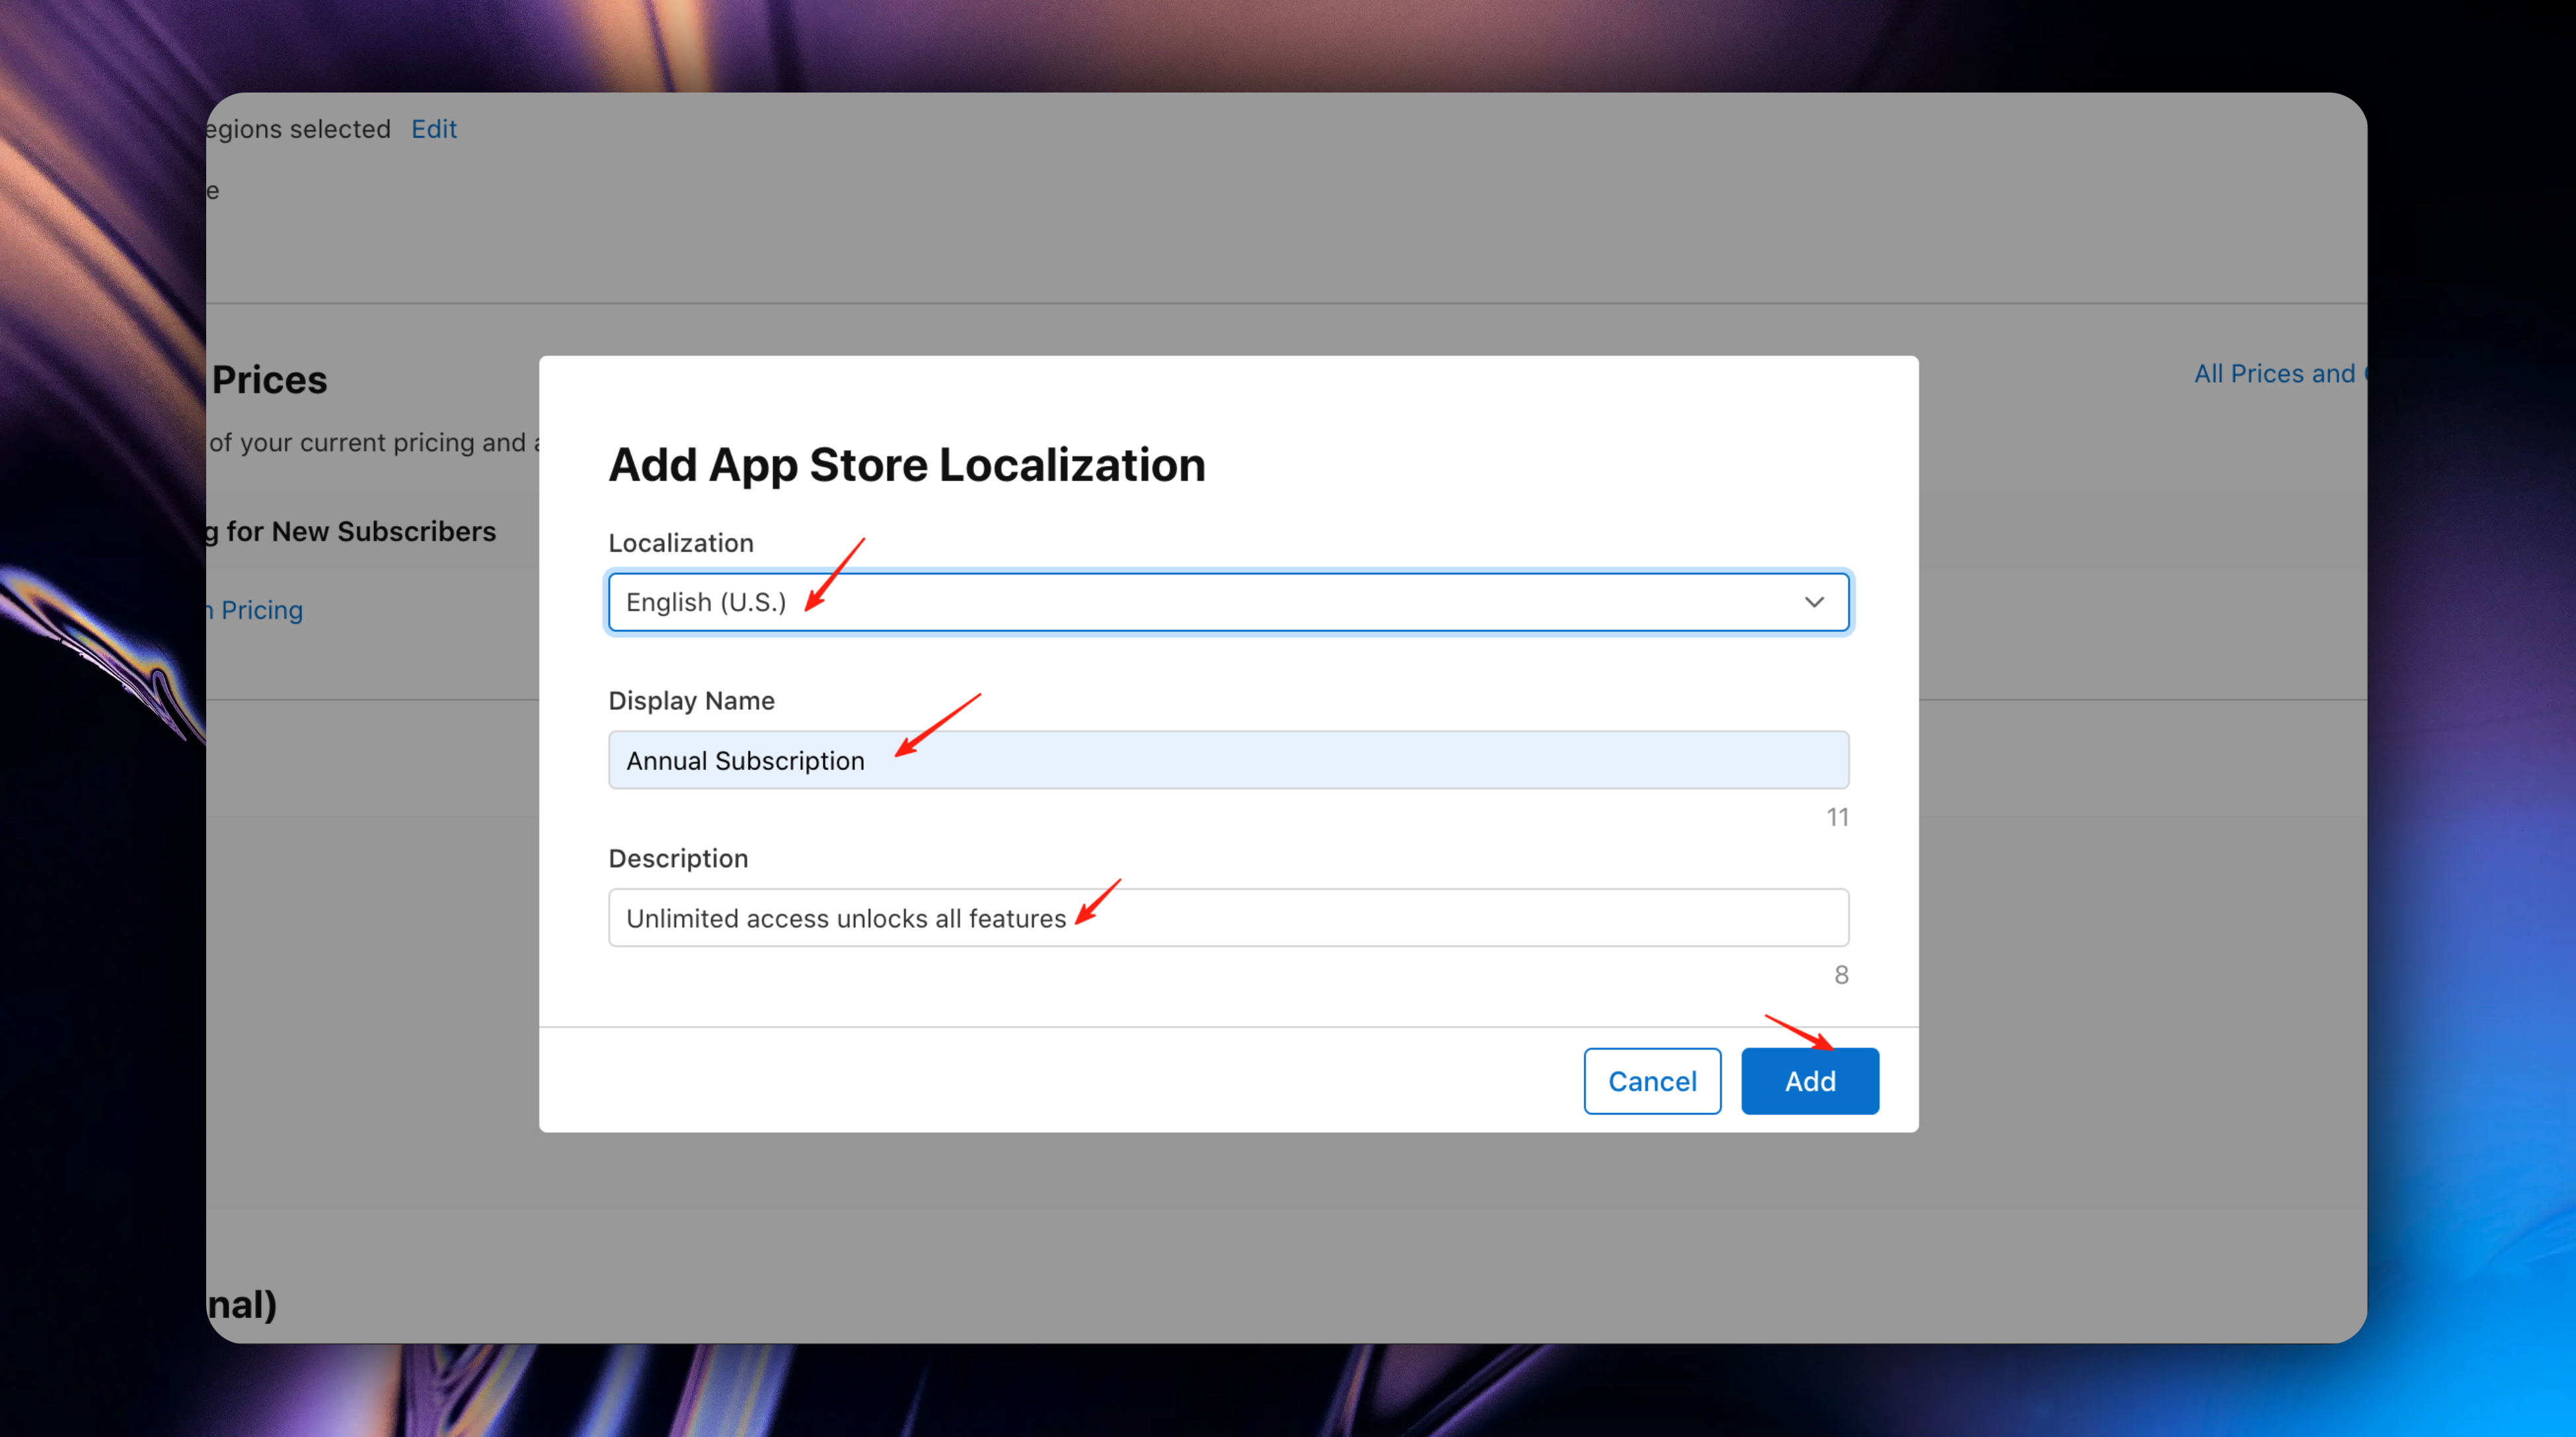This screenshot has height=1437, width=2576.
Task: Open the localization picker combo box
Action: coord(1228,601)
